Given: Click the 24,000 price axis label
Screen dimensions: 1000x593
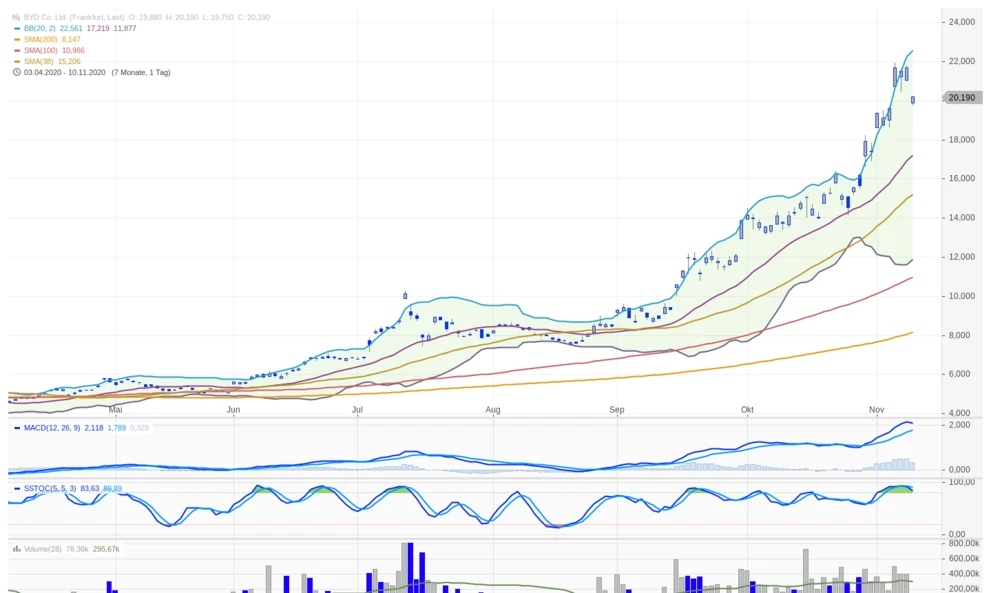Looking at the screenshot, I should click(x=962, y=22).
